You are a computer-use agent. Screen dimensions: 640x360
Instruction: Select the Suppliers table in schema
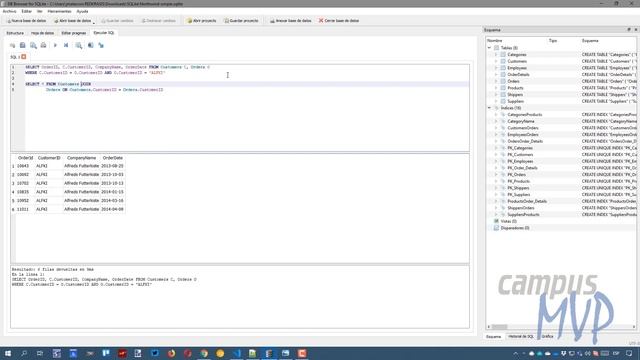click(516, 101)
